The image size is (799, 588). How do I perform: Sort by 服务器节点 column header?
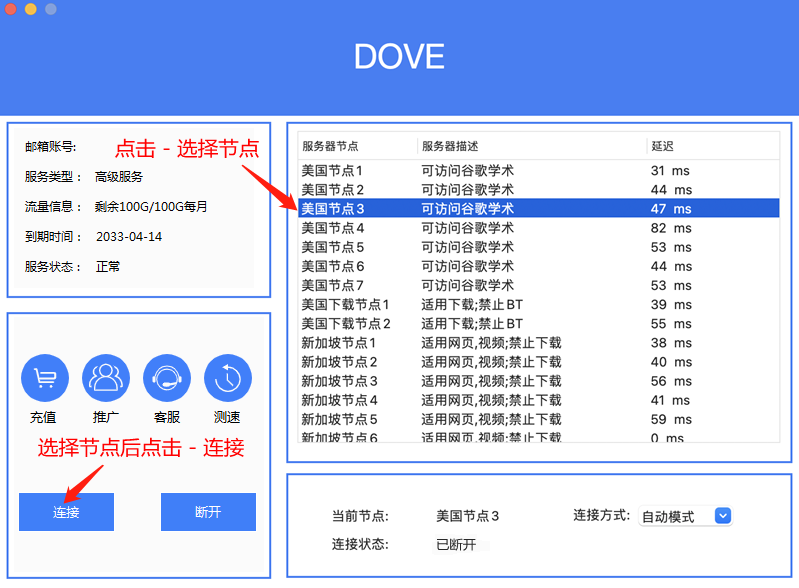point(330,146)
